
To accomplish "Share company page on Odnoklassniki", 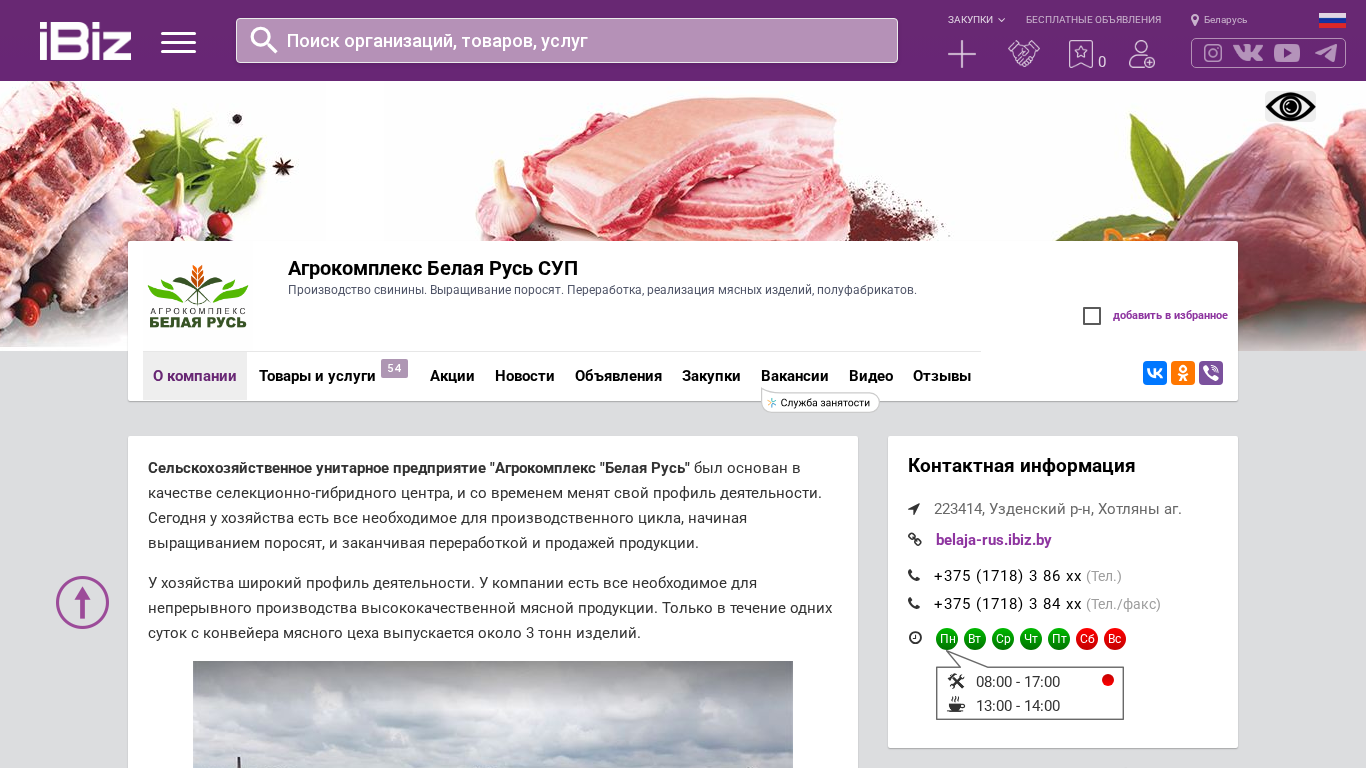I will click(x=1183, y=374).
